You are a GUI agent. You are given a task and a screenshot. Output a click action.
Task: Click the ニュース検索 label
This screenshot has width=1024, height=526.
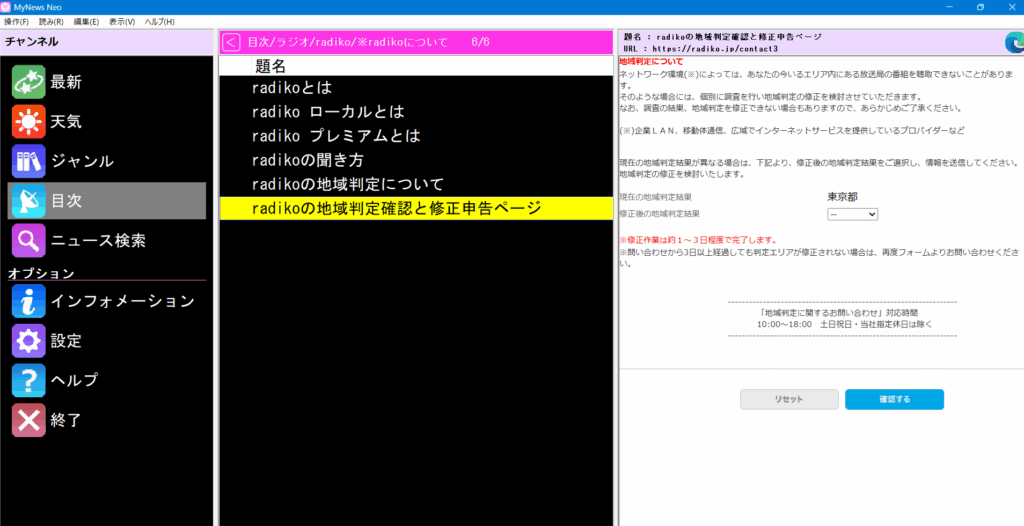tap(98, 240)
